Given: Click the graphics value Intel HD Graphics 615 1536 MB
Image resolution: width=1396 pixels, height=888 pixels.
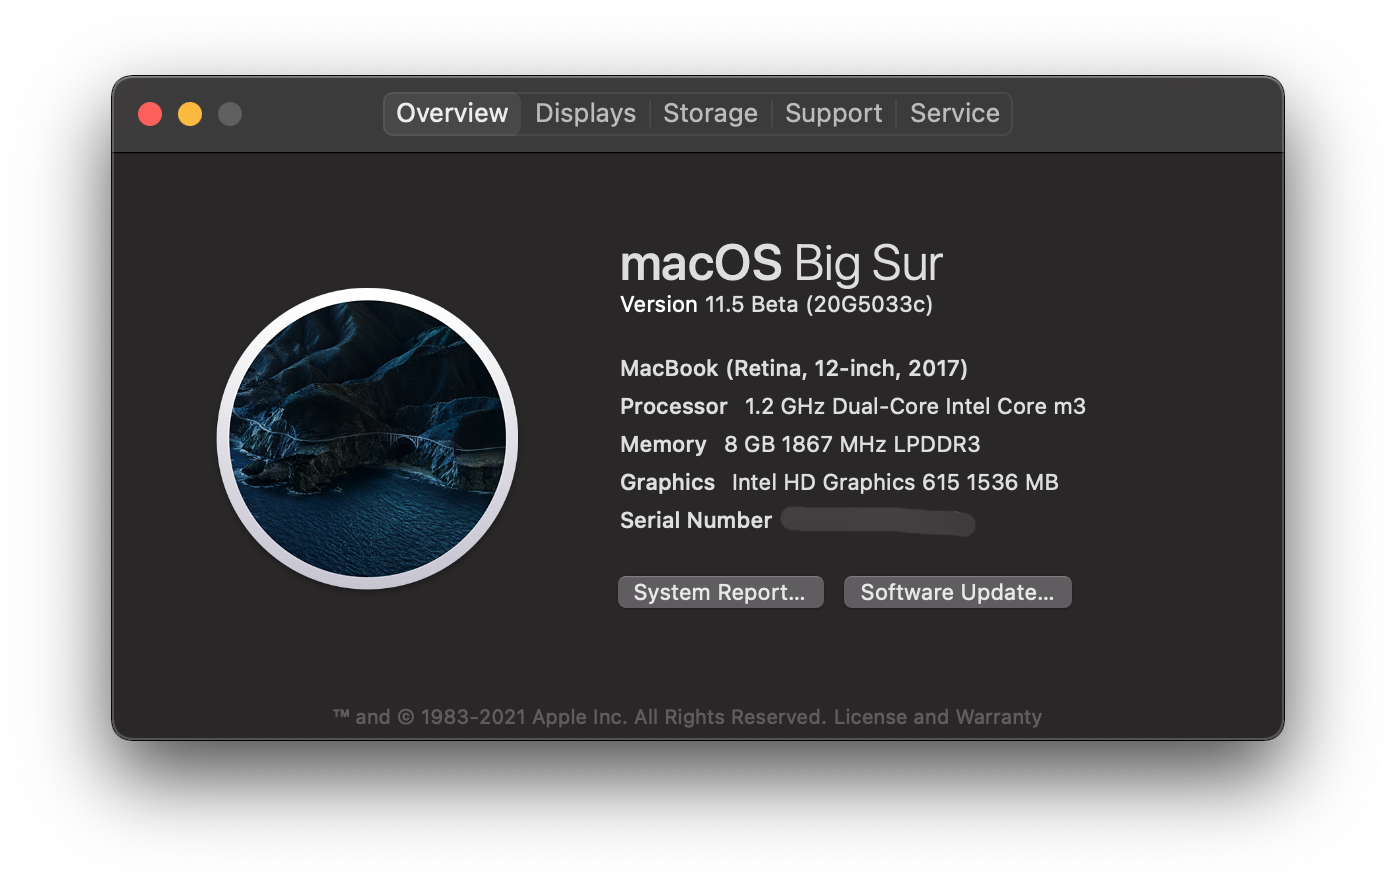Looking at the screenshot, I should [x=895, y=482].
